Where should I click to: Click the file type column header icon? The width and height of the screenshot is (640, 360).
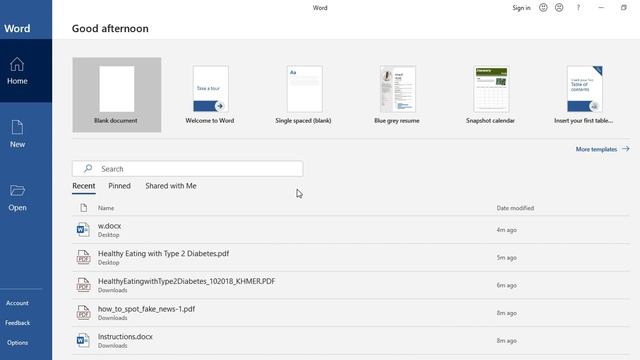[84, 208]
